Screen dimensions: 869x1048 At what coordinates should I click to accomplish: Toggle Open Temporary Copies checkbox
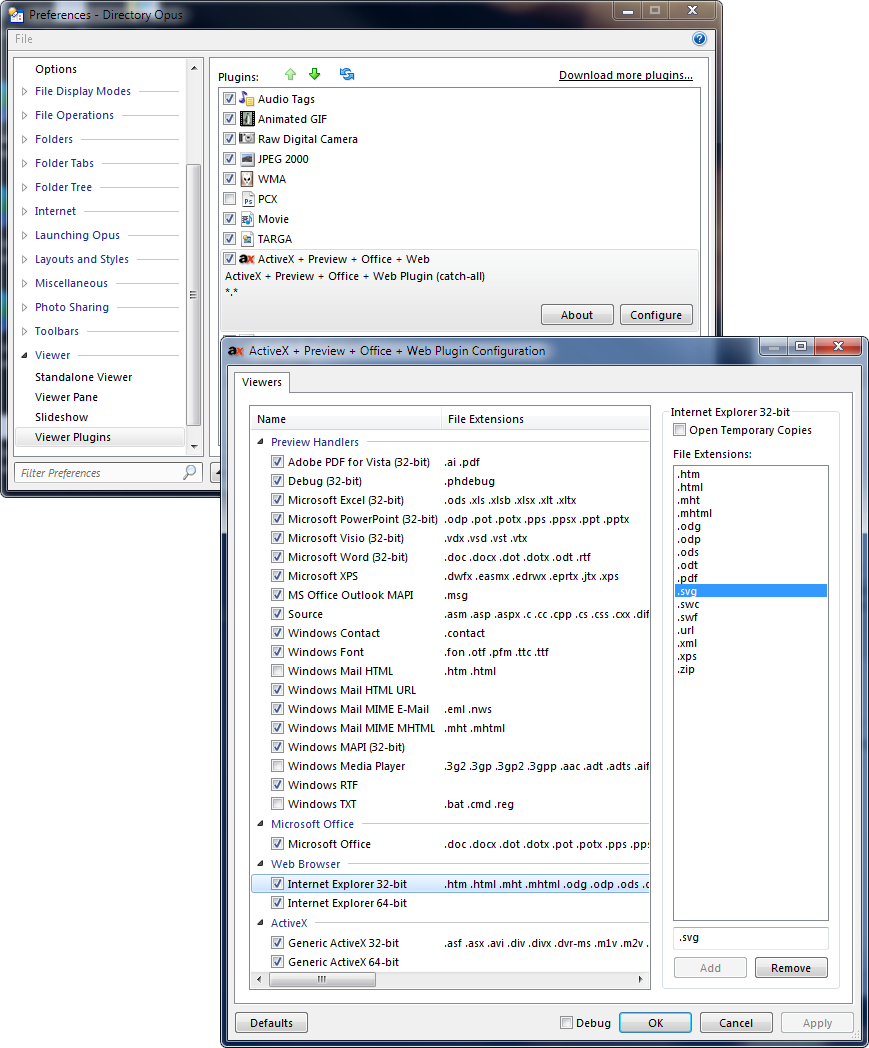pyautogui.click(x=679, y=430)
